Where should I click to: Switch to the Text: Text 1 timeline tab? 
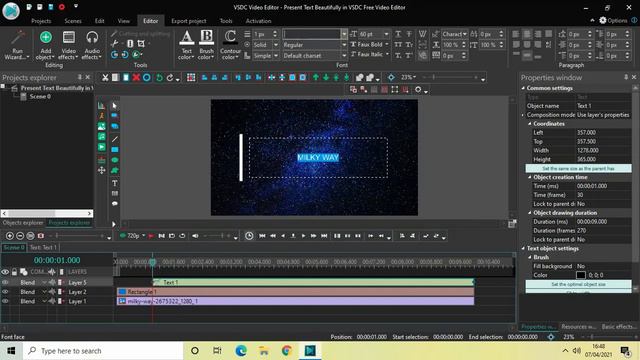point(43,247)
